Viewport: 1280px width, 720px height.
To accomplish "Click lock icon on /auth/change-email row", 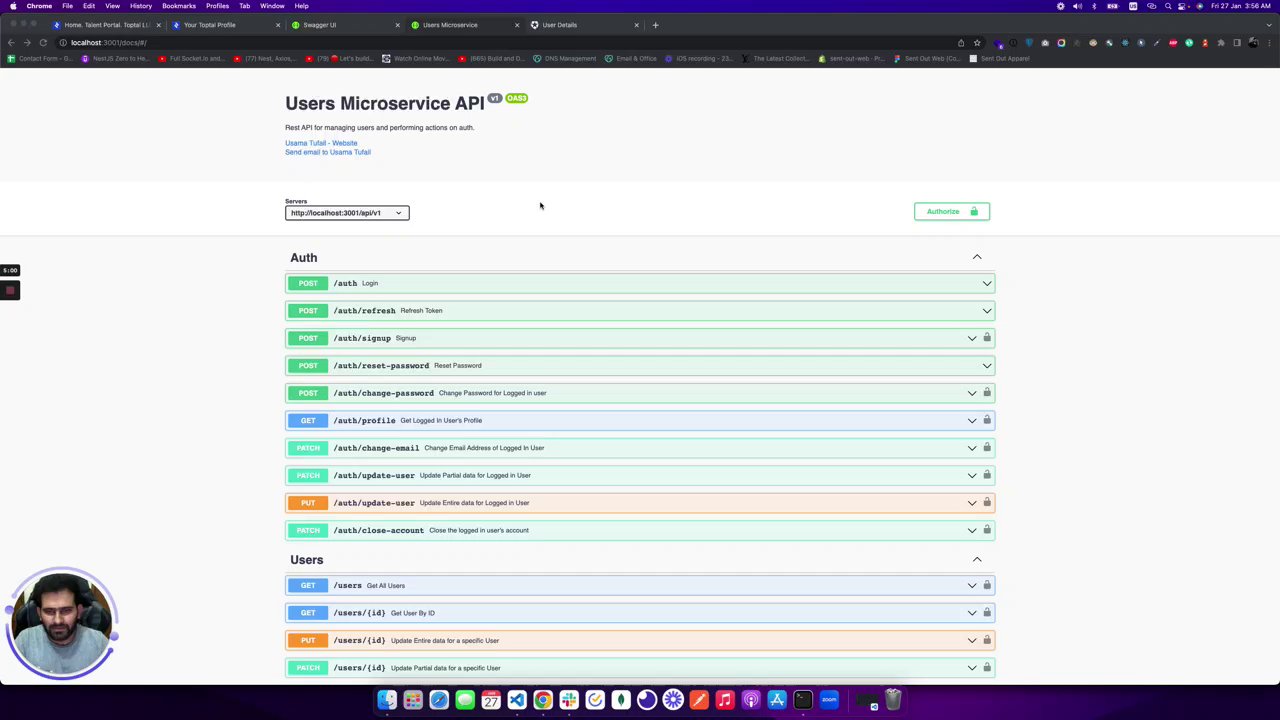I will tap(987, 448).
